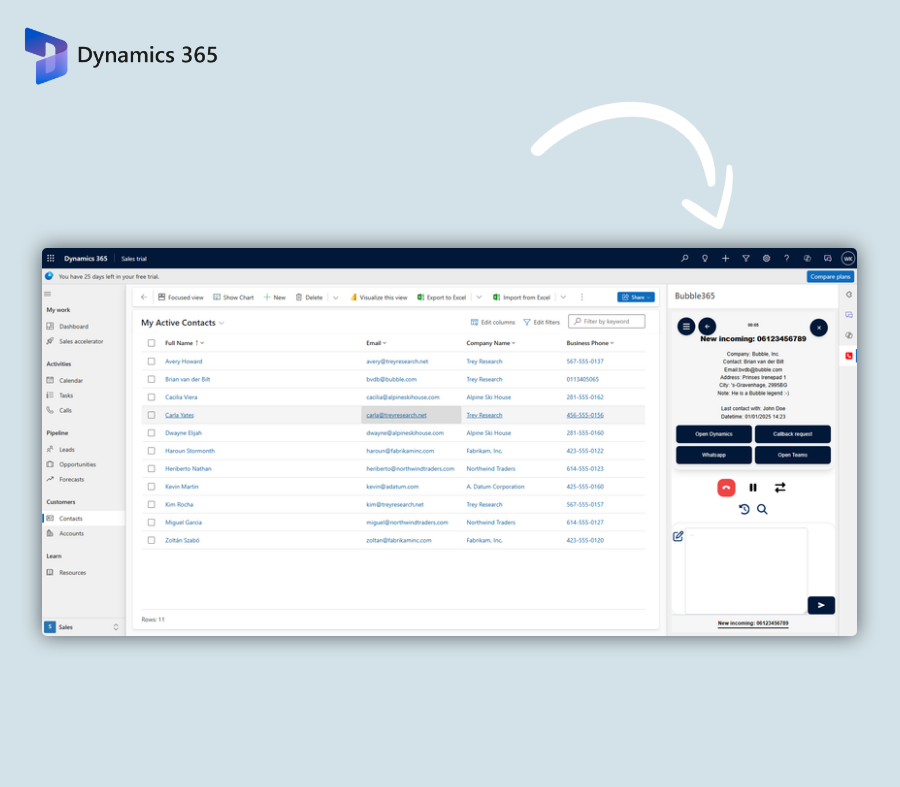Hang up the call with red button

click(726, 488)
